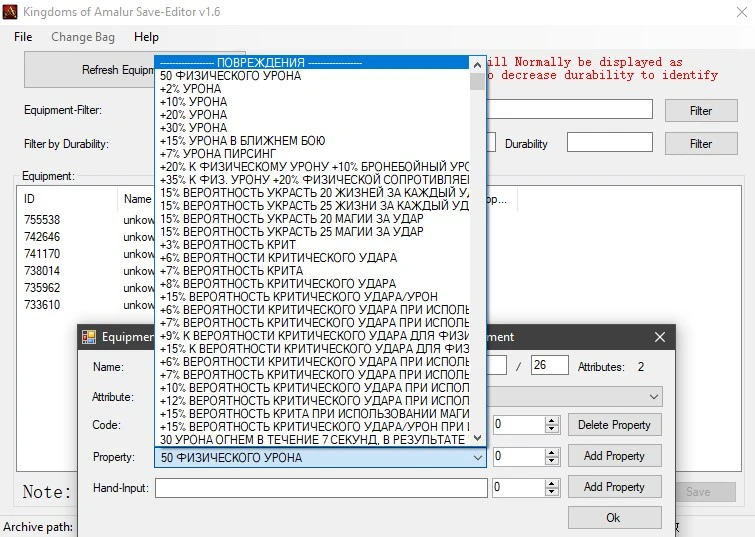Viewport: 755px width, 537px height.
Task: Increase the Code row numeric value
Action: tap(552, 420)
